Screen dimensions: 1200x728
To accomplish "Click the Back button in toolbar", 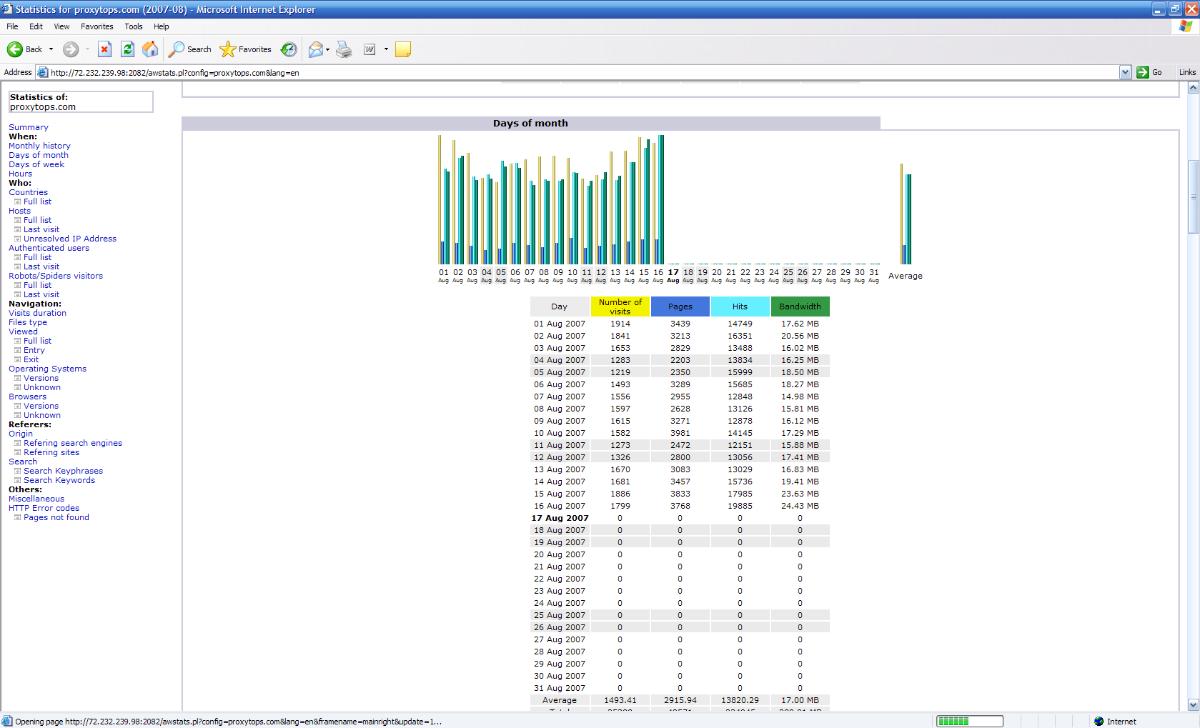I will (x=25, y=49).
